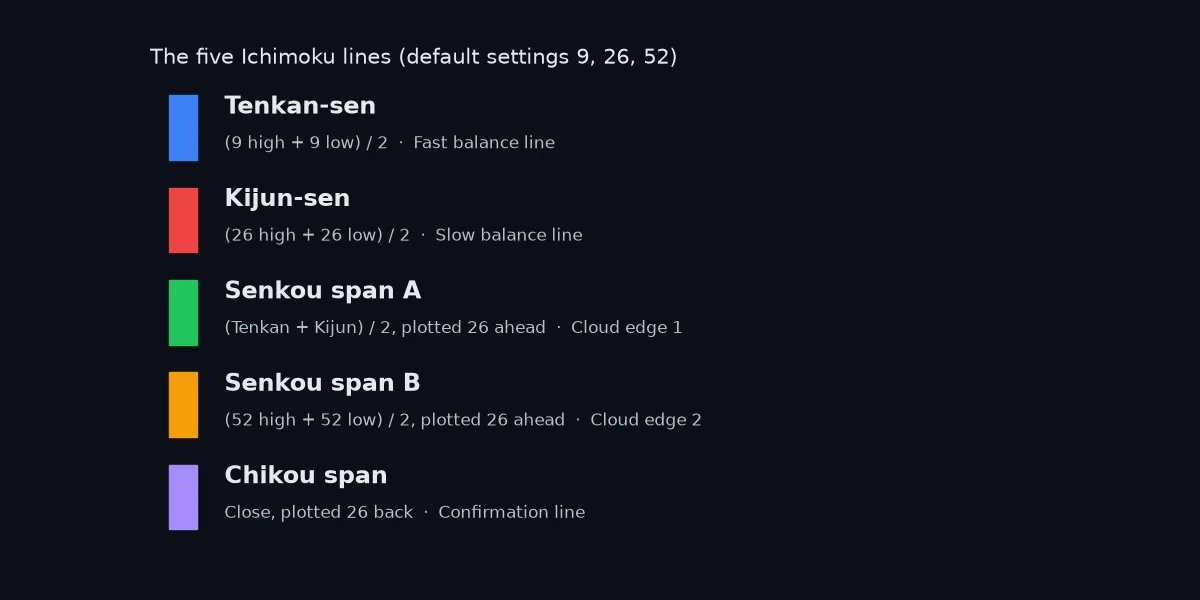The image size is (1200, 600).
Task: Select the Chikou span heading
Action: point(306,475)
